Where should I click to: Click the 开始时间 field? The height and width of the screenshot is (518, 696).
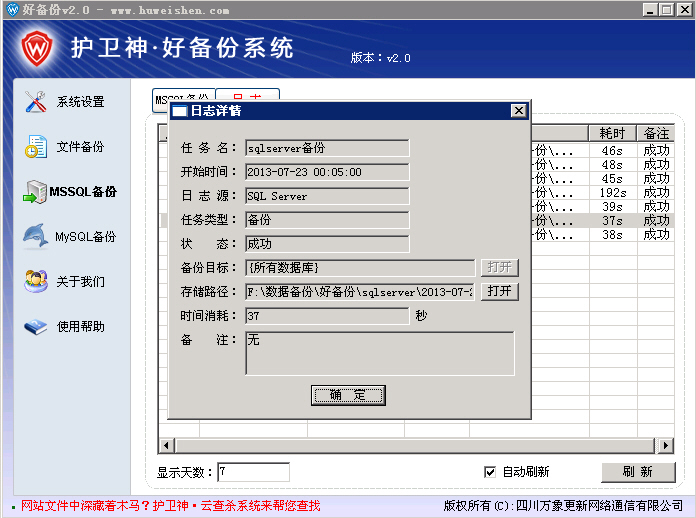[x=327, y=172]
